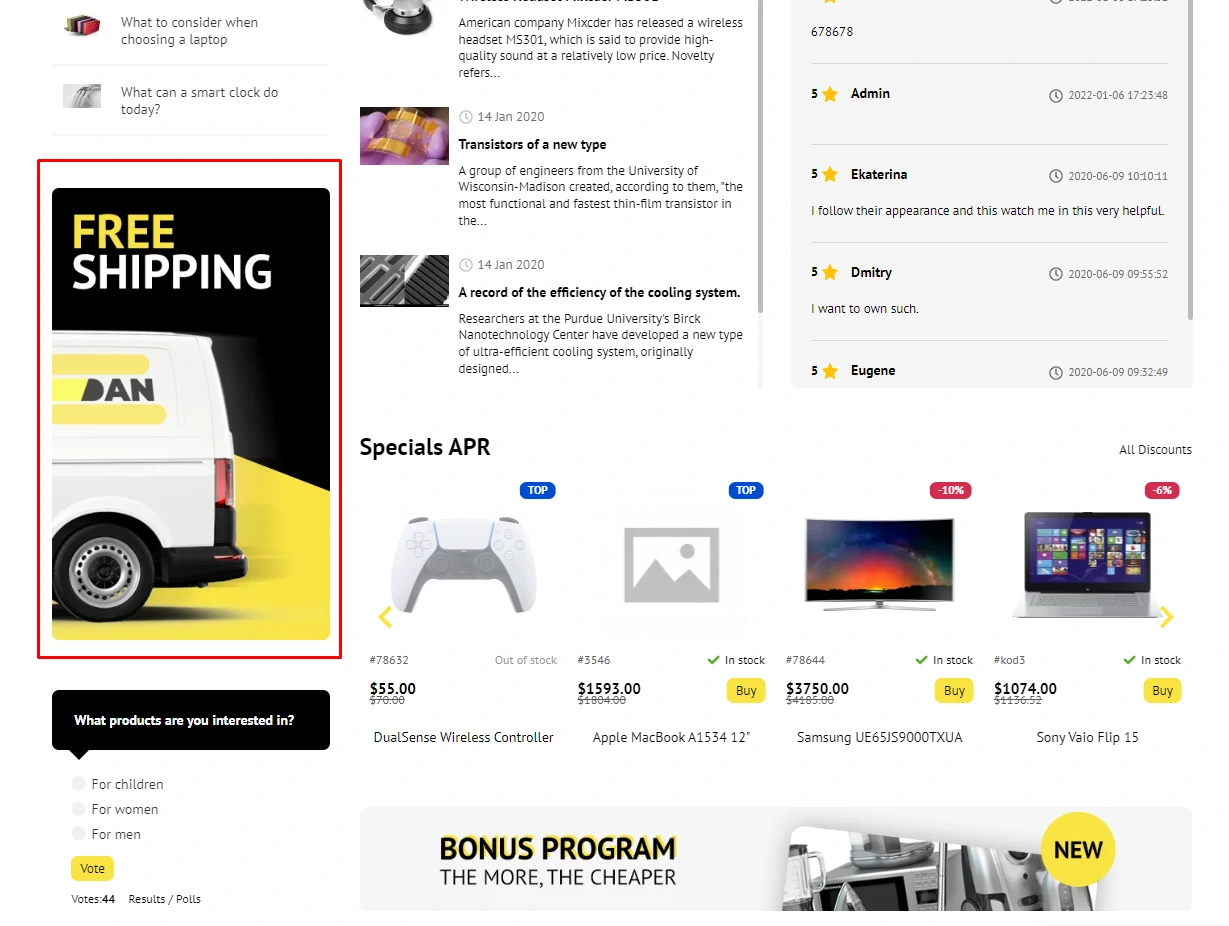Open the All Discounts link

coord(1155,450)
